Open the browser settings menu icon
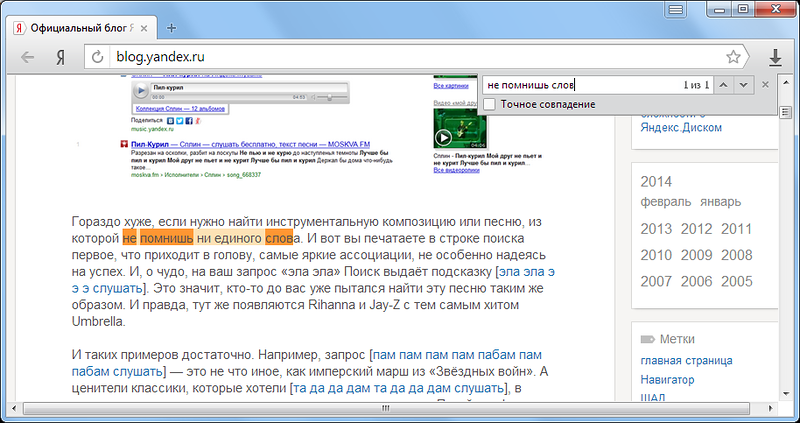 (x=676, y=9)
